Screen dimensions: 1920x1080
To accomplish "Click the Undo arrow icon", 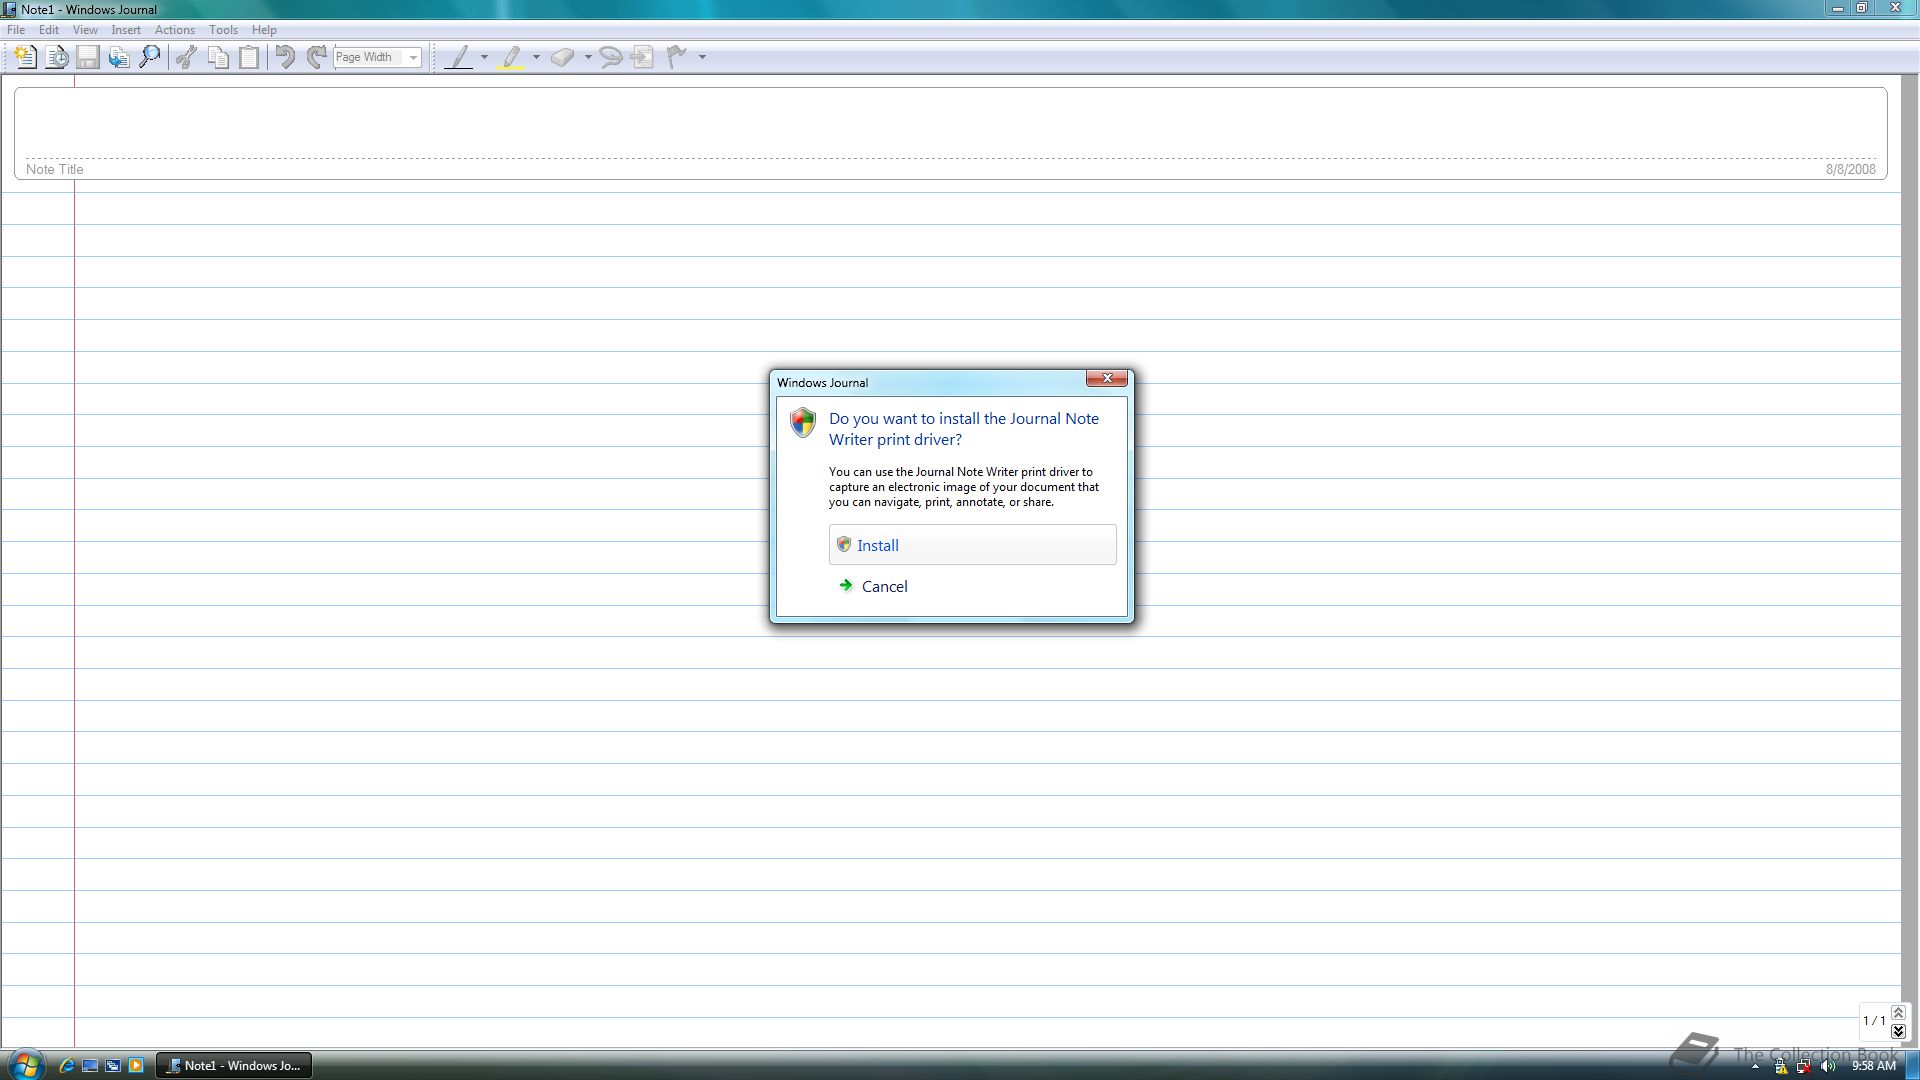I will pyautogui.click(x=285, y=57).
